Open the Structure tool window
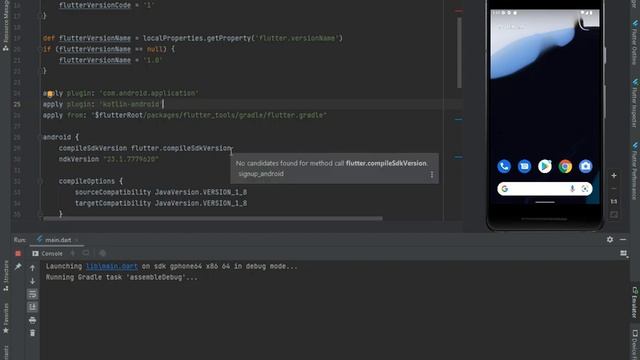This screenshot has height=360, width=640. (x=6, y=276)
